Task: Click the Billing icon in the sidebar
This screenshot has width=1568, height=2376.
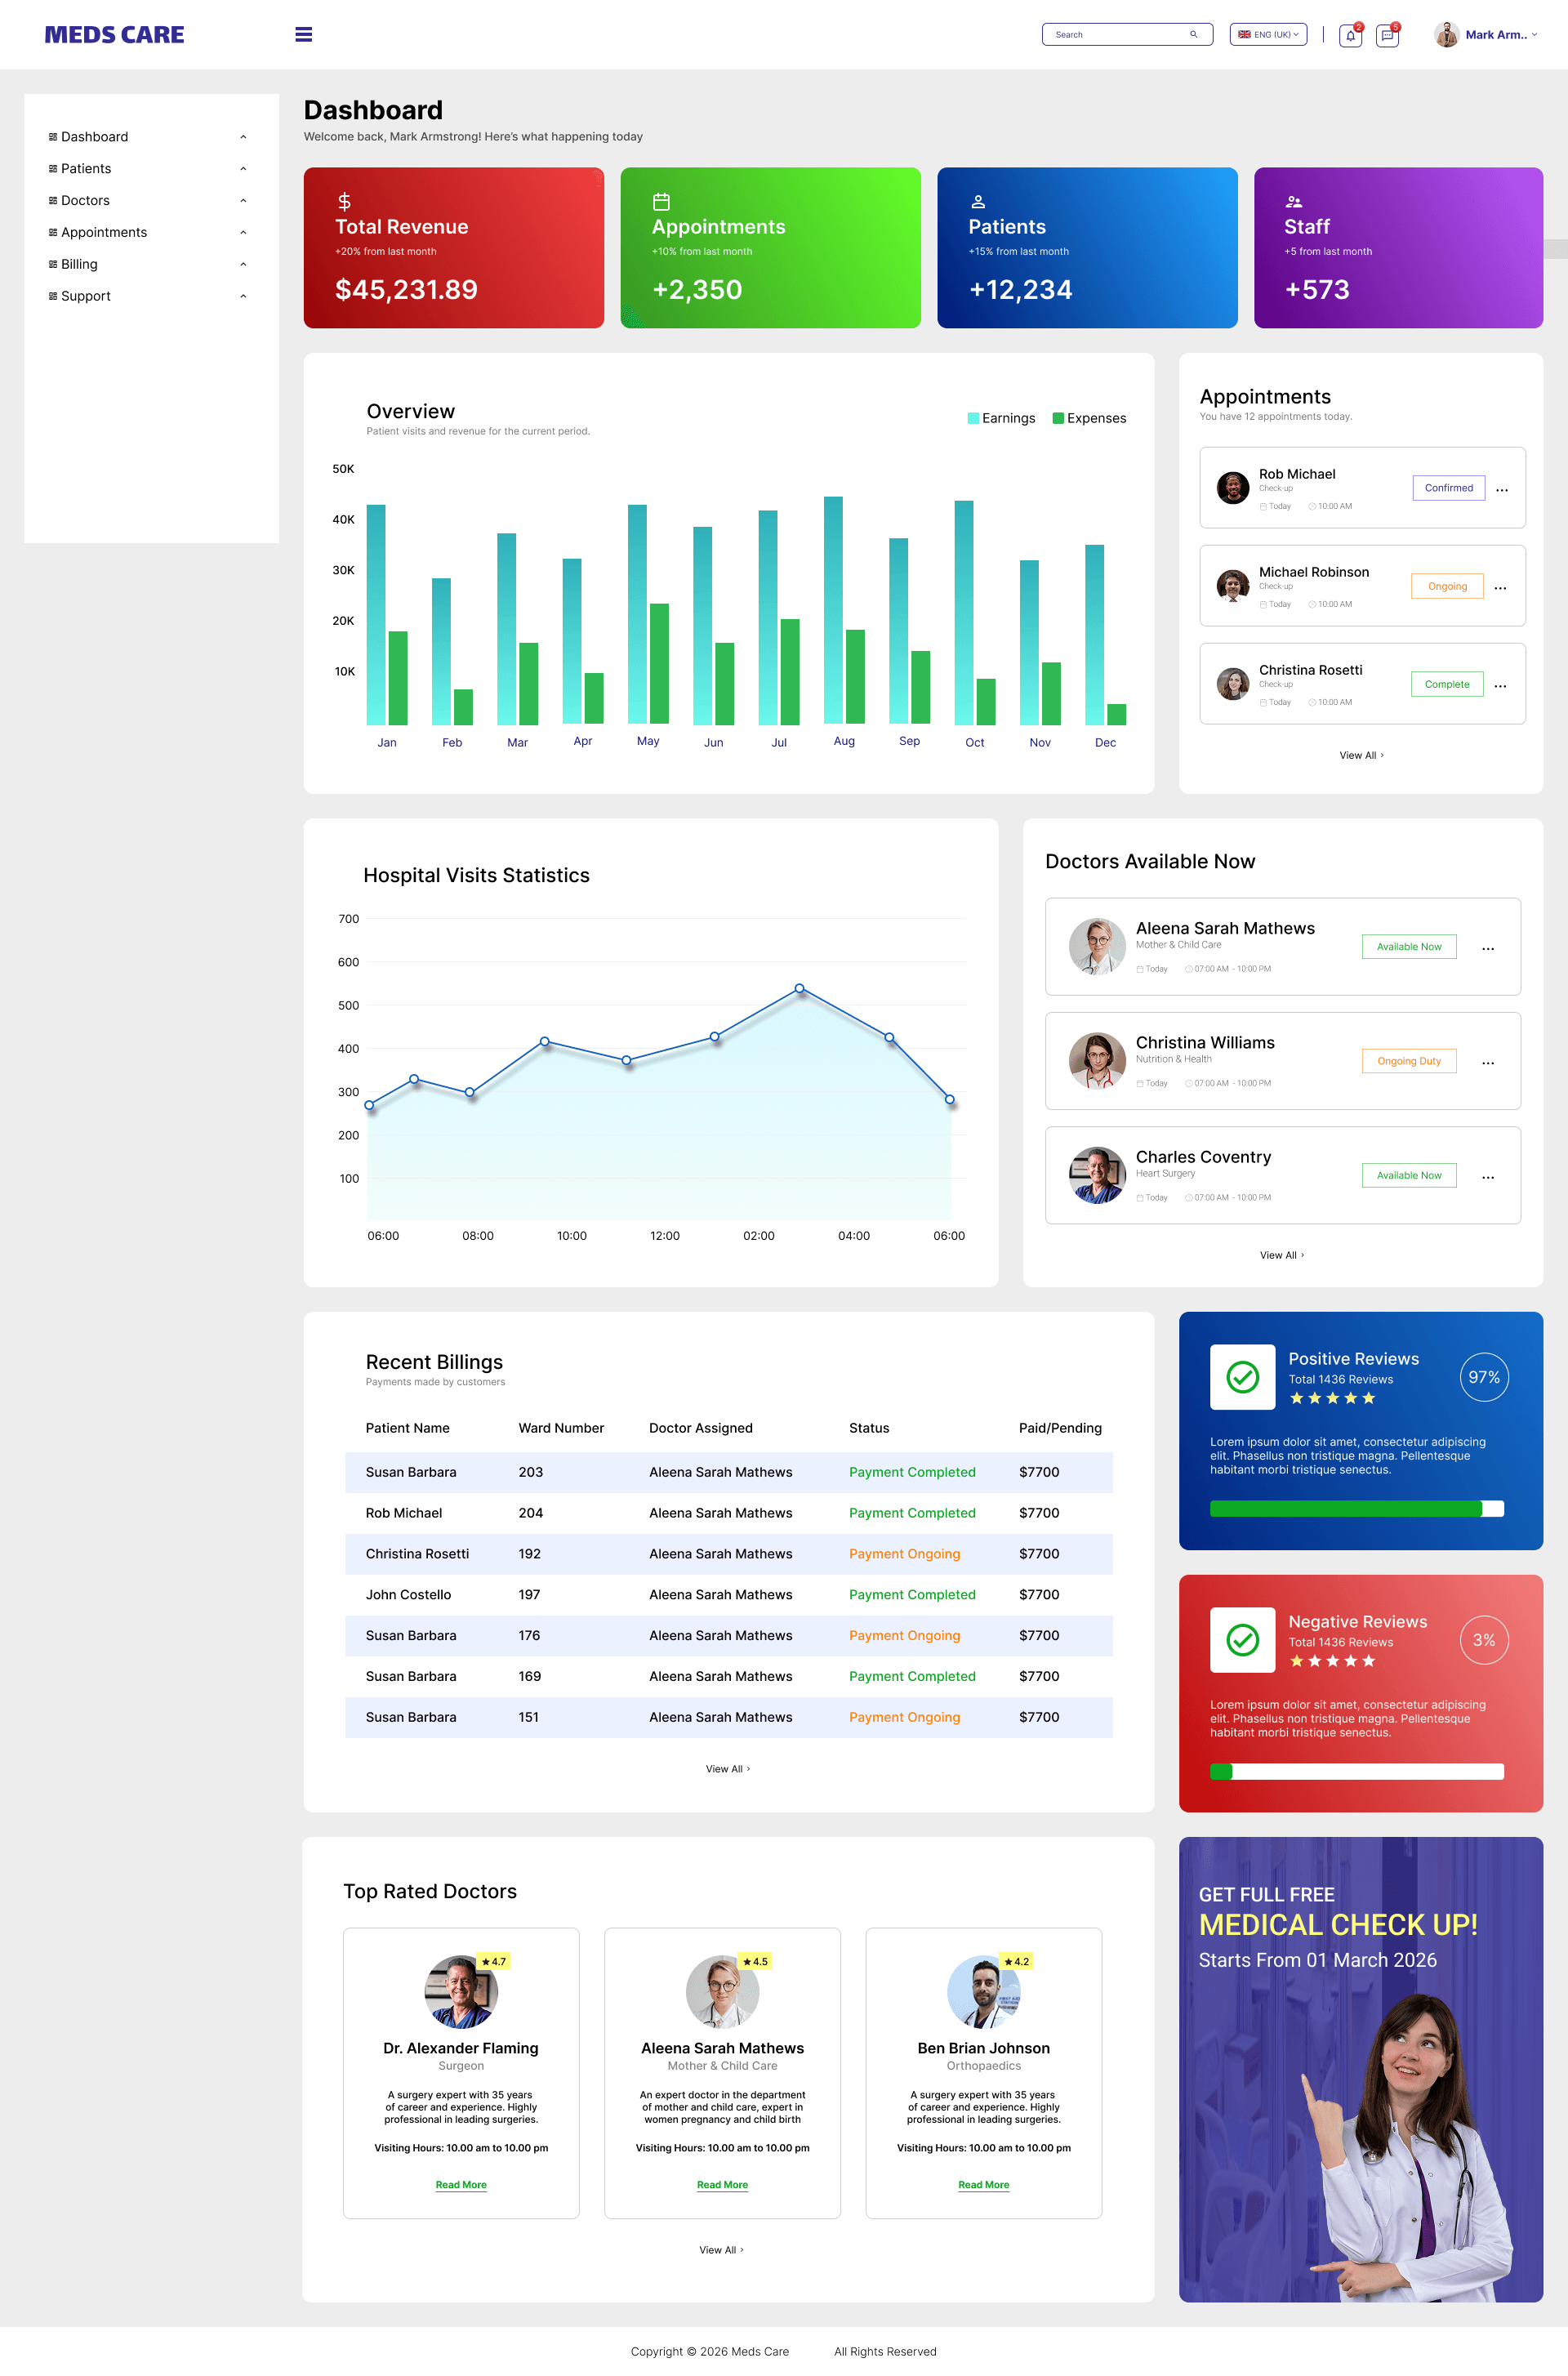Action: tap(53, 264)
